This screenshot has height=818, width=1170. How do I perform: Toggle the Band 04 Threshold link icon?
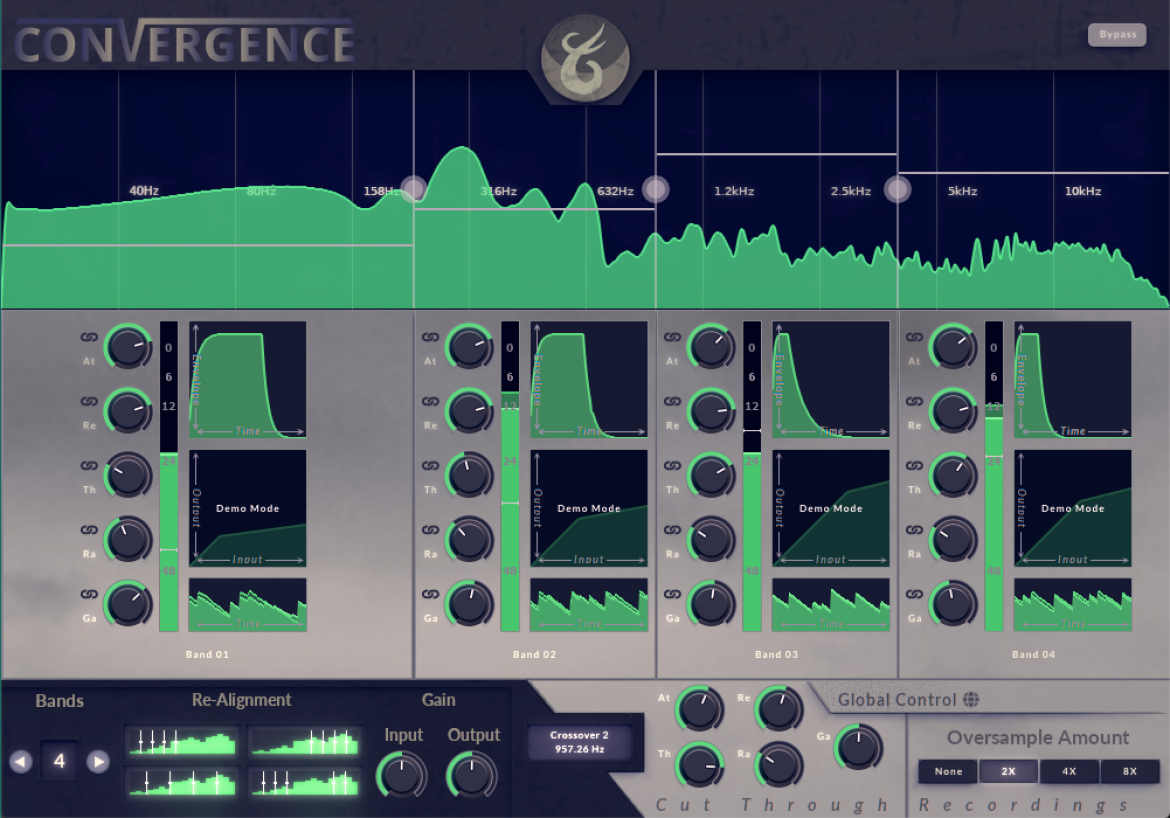(914, 466)
